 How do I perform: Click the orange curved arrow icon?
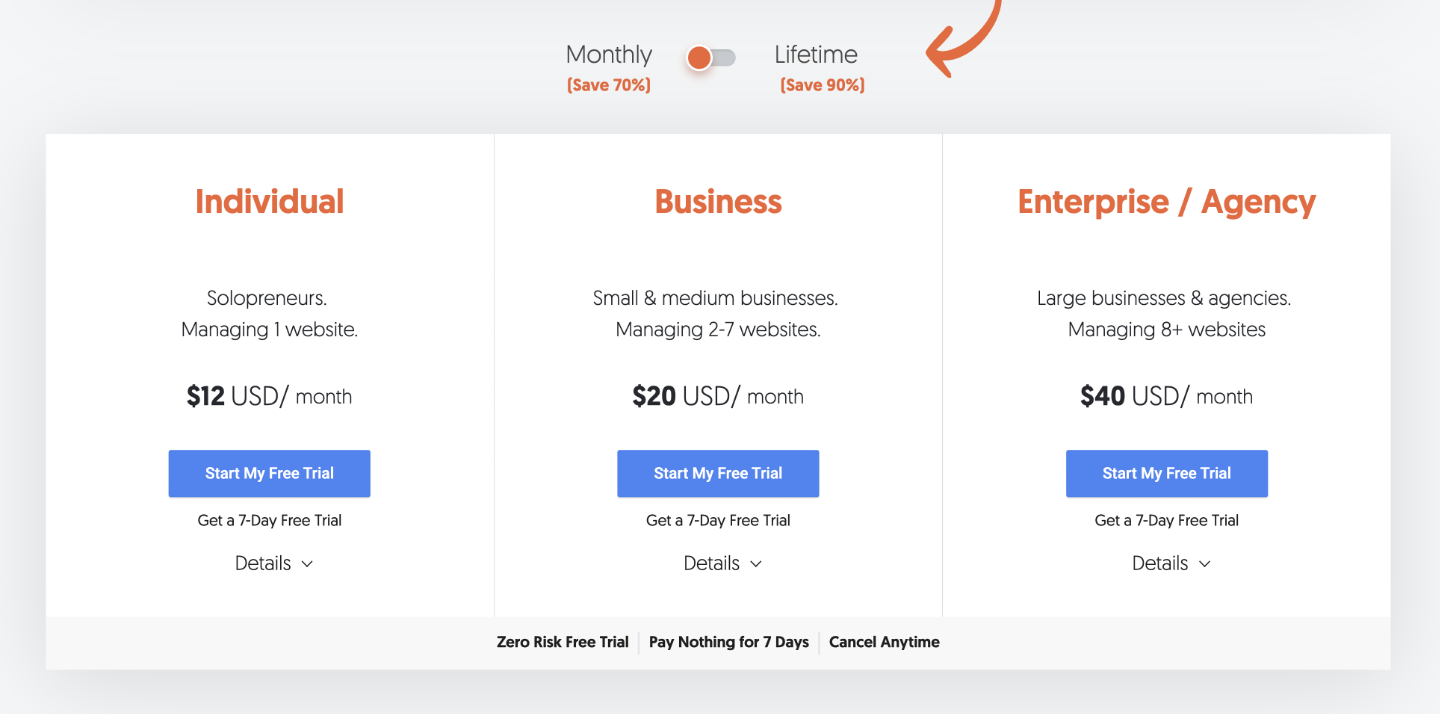click(960, 40)
